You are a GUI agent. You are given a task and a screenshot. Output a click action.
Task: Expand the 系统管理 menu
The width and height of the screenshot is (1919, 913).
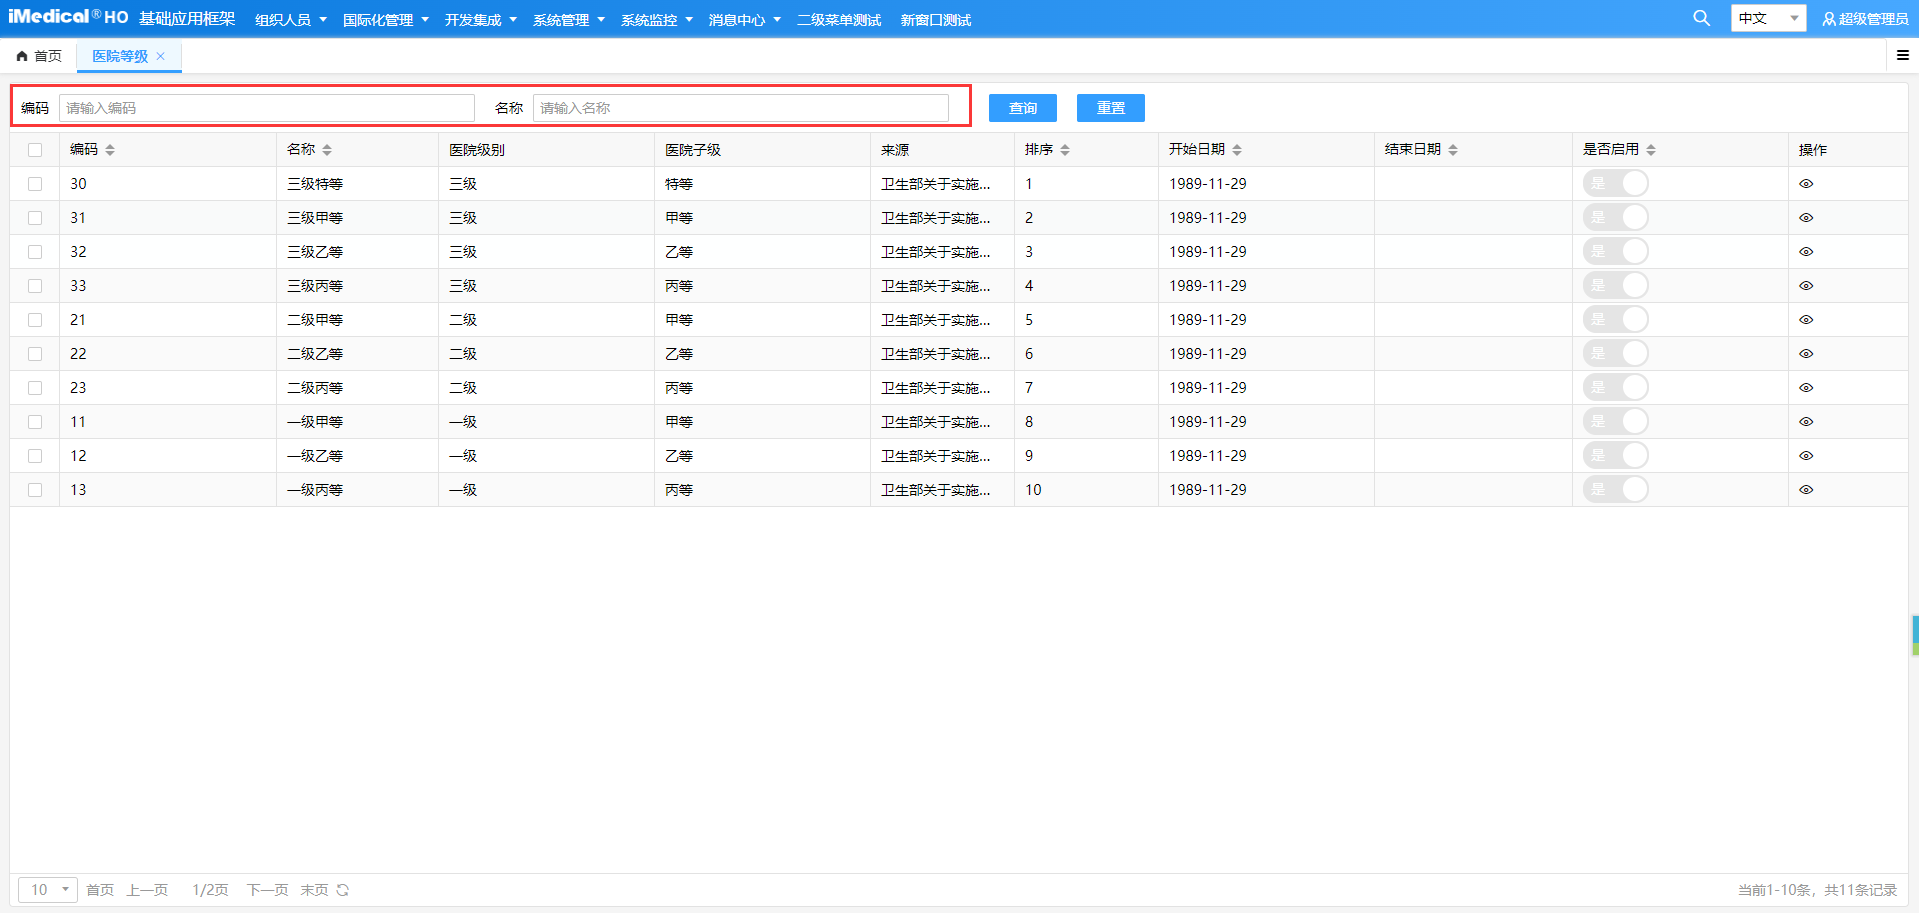point(568,20)
